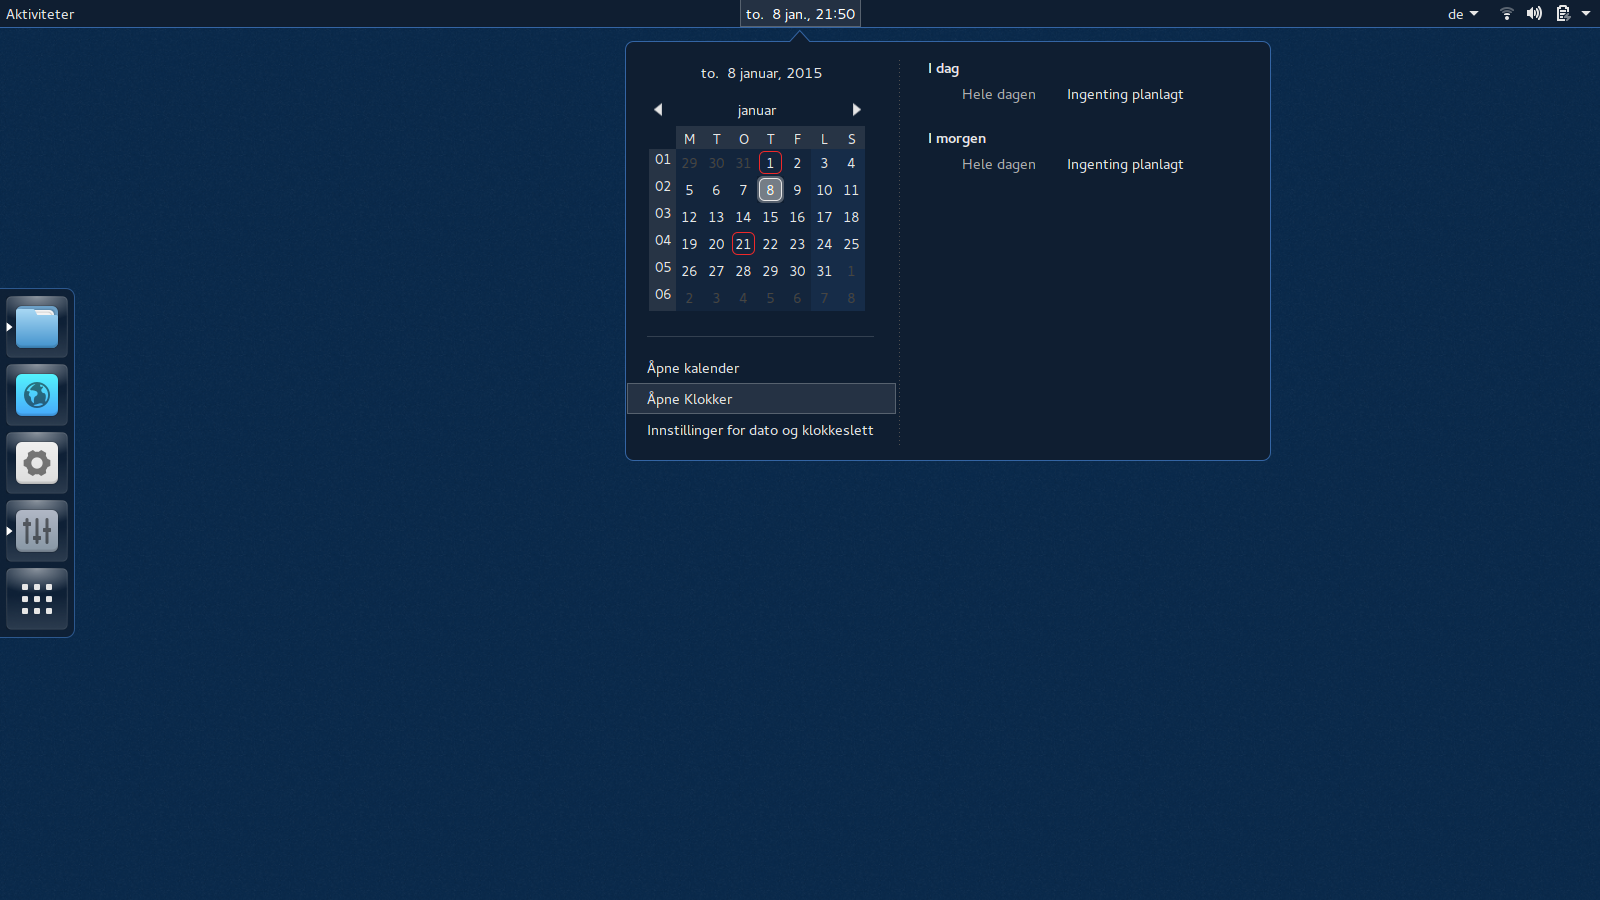
Task: Go to next month arrow
Action: click(x=856, y=110)
